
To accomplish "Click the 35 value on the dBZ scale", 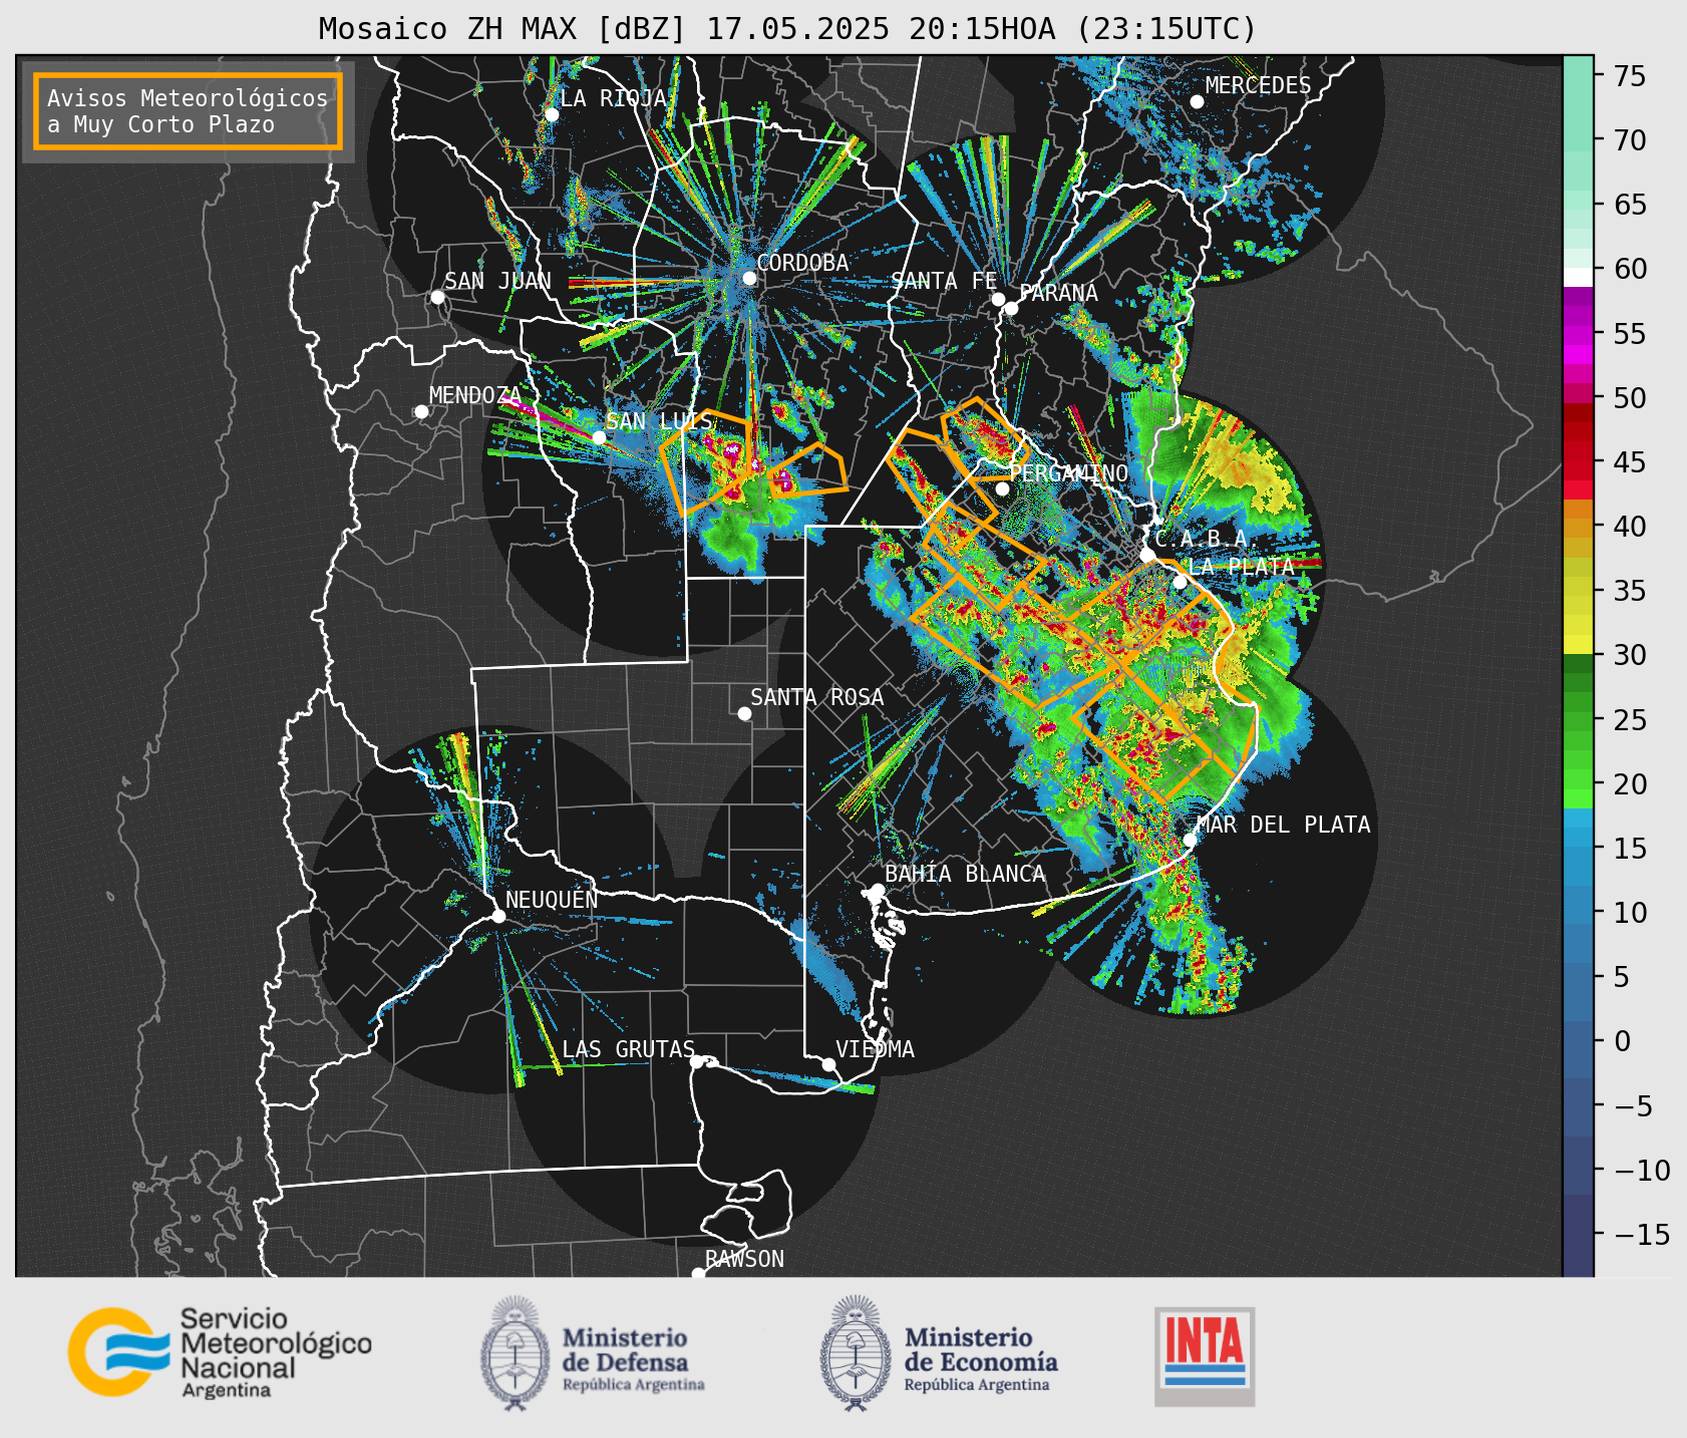I will click(x=1630, y=591).
